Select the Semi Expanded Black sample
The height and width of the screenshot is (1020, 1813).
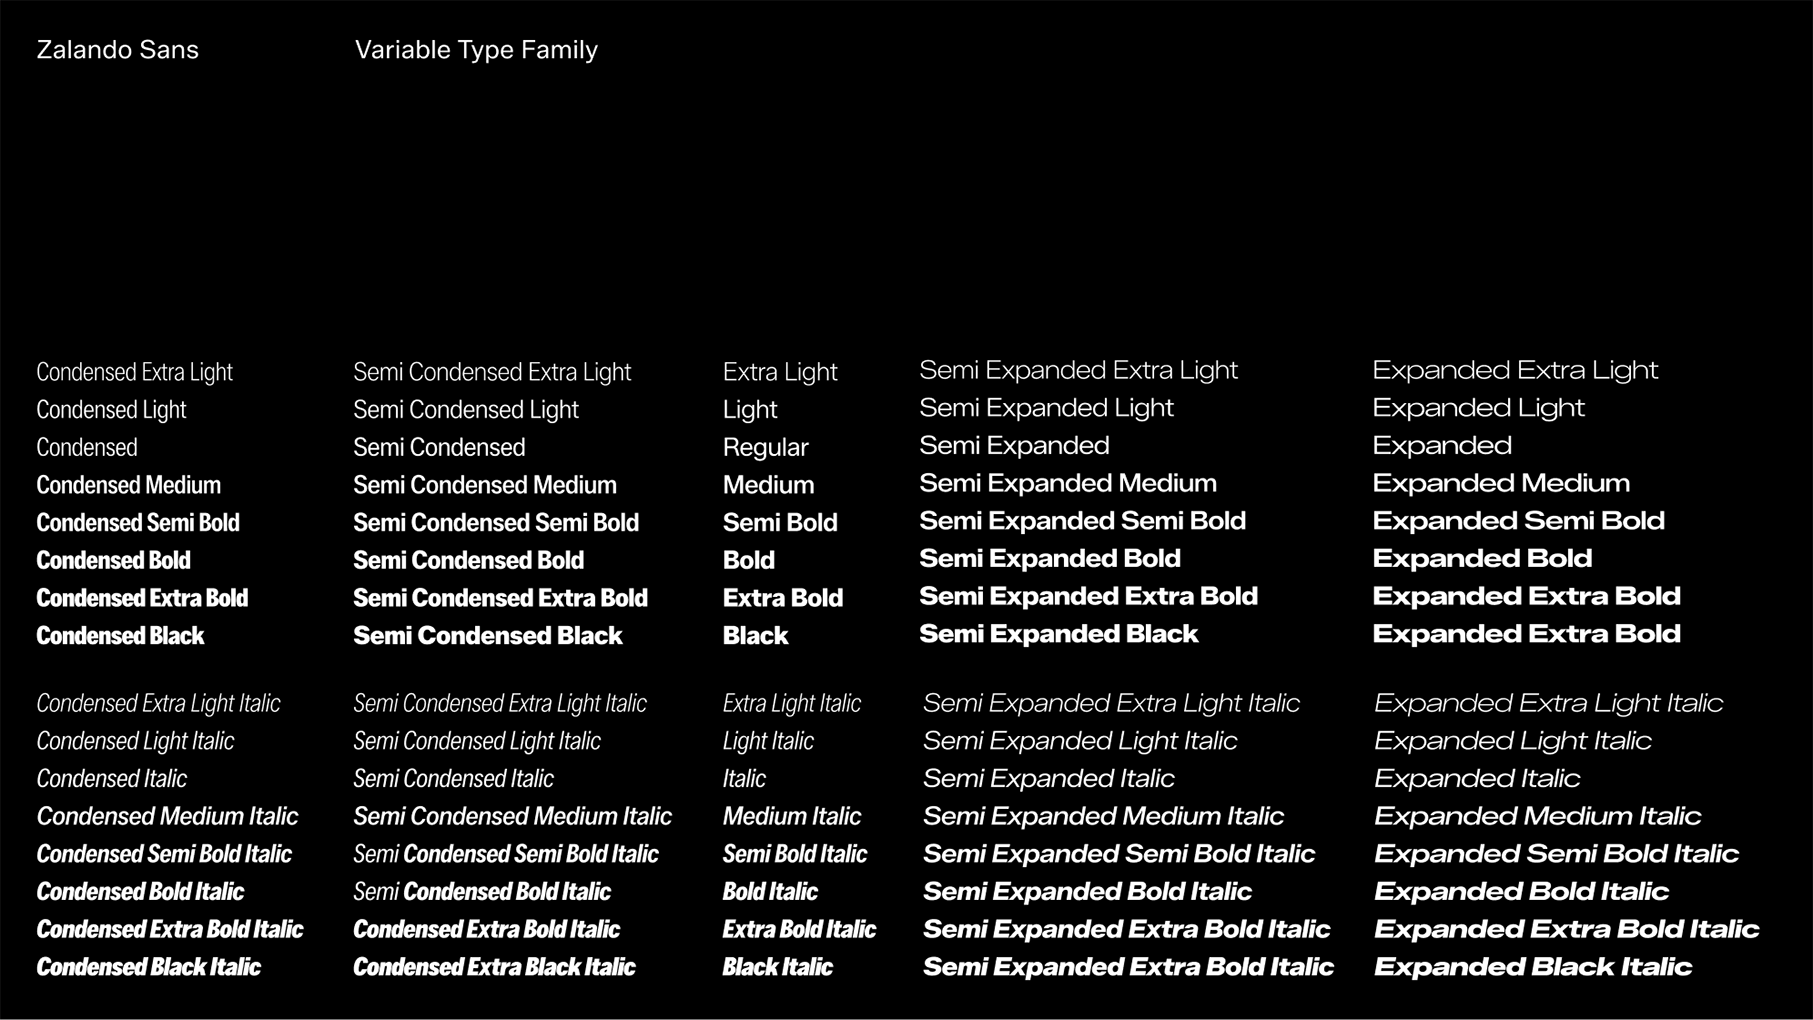coord(1058,634)
